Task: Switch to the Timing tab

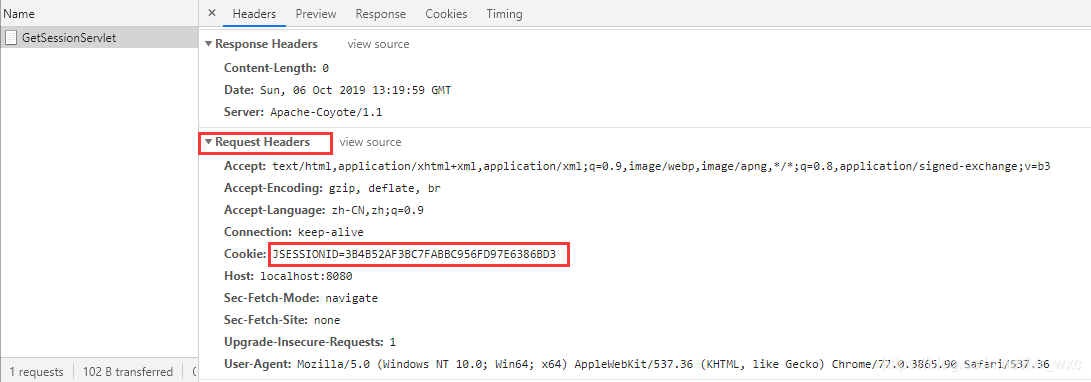Action: (504, 14)
